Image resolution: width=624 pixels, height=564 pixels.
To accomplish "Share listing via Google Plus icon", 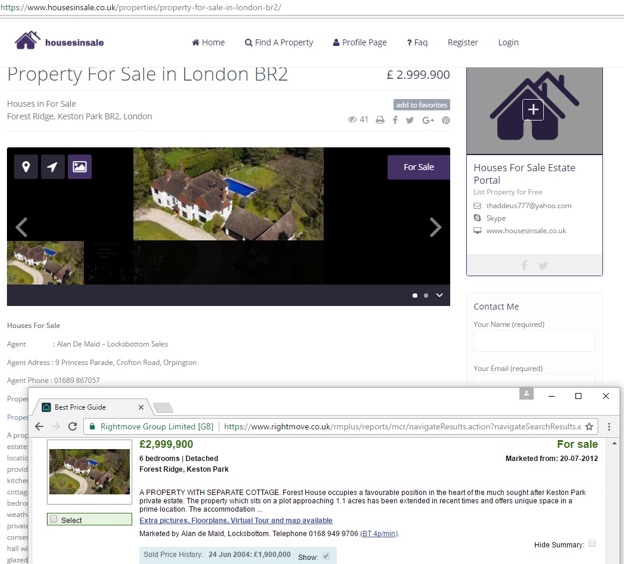I will pyautogui.click(x=428, y=120).
